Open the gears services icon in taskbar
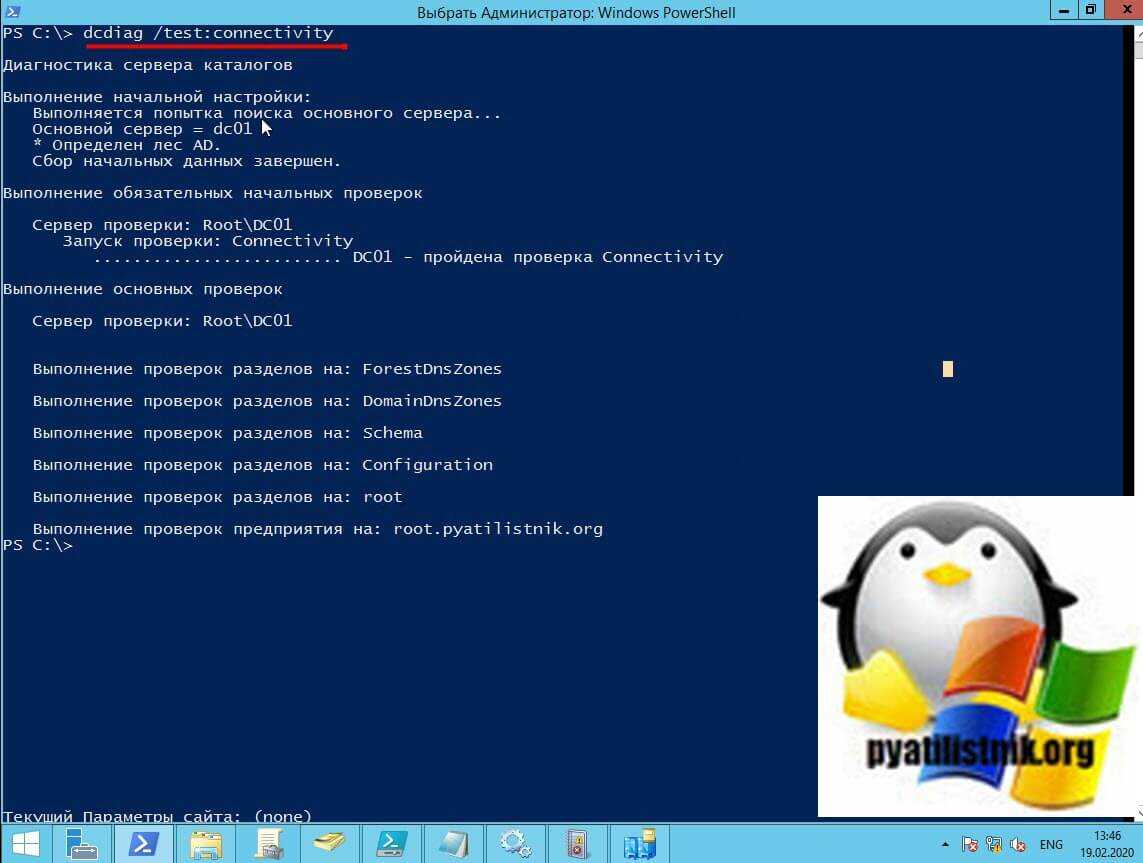 (515, 844)
